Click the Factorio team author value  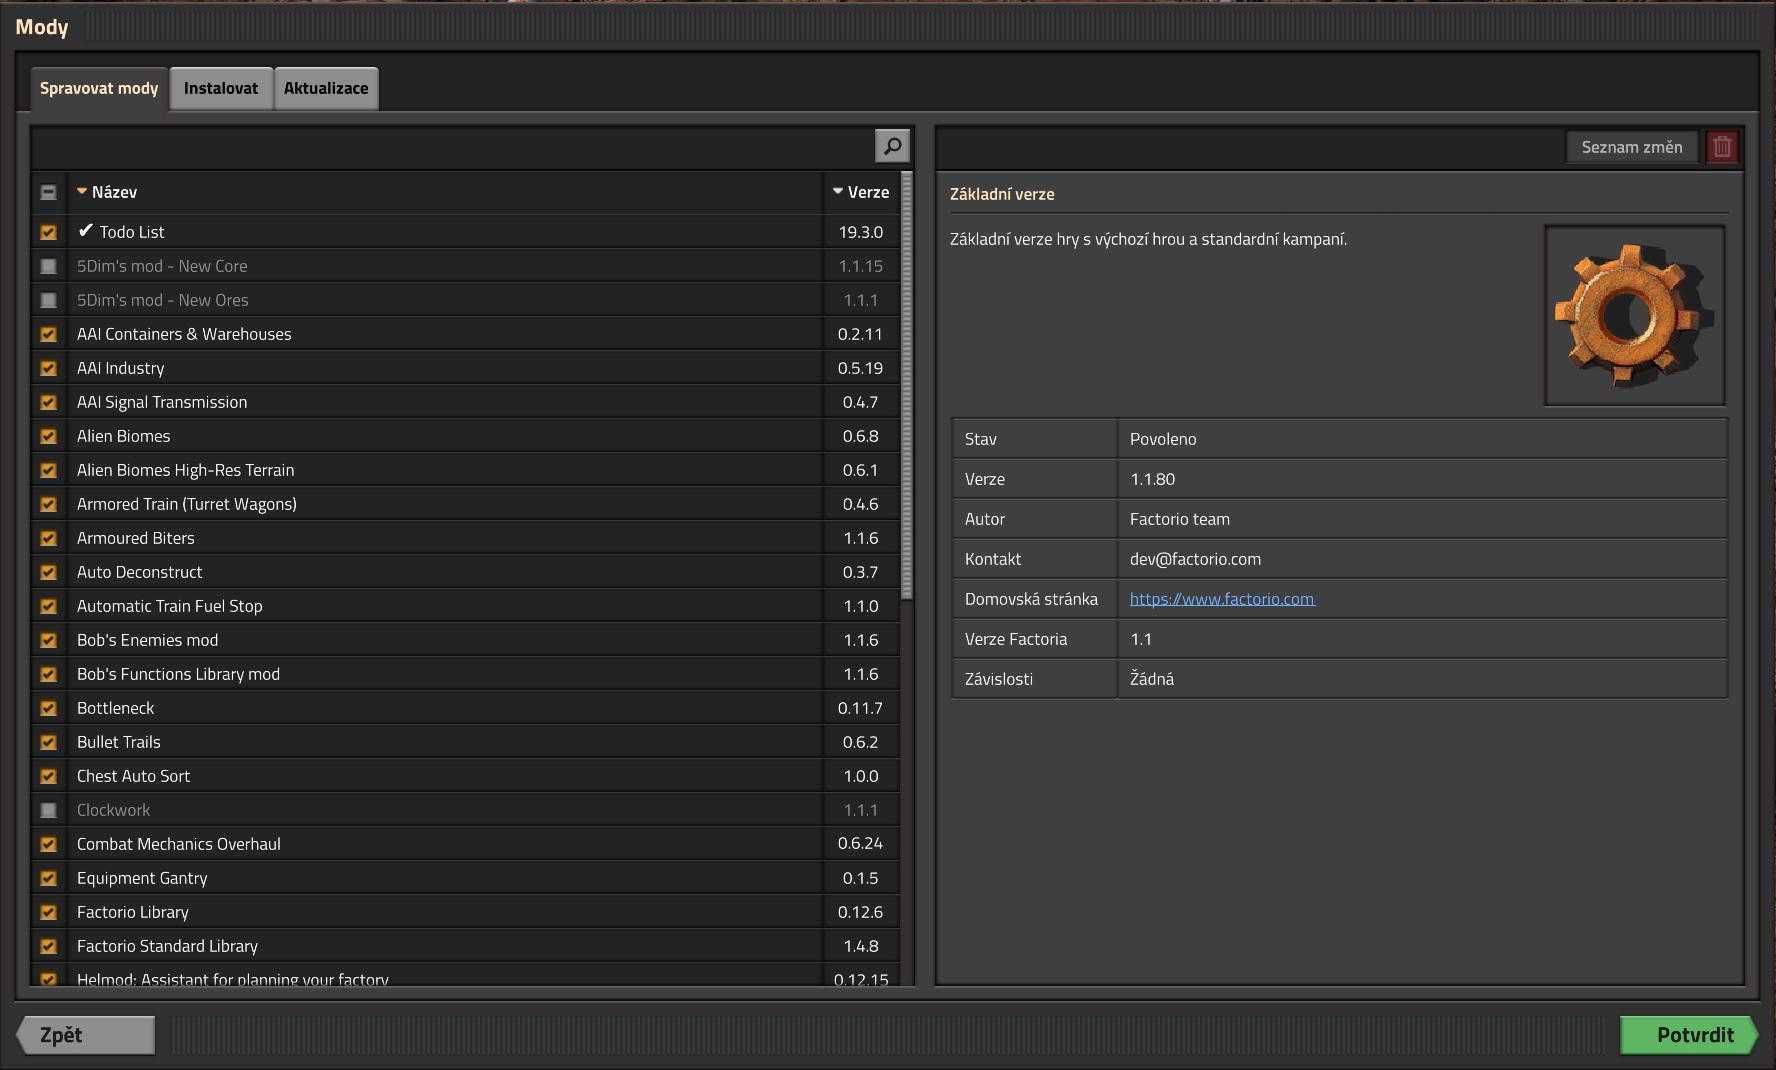click(1180, 519)
